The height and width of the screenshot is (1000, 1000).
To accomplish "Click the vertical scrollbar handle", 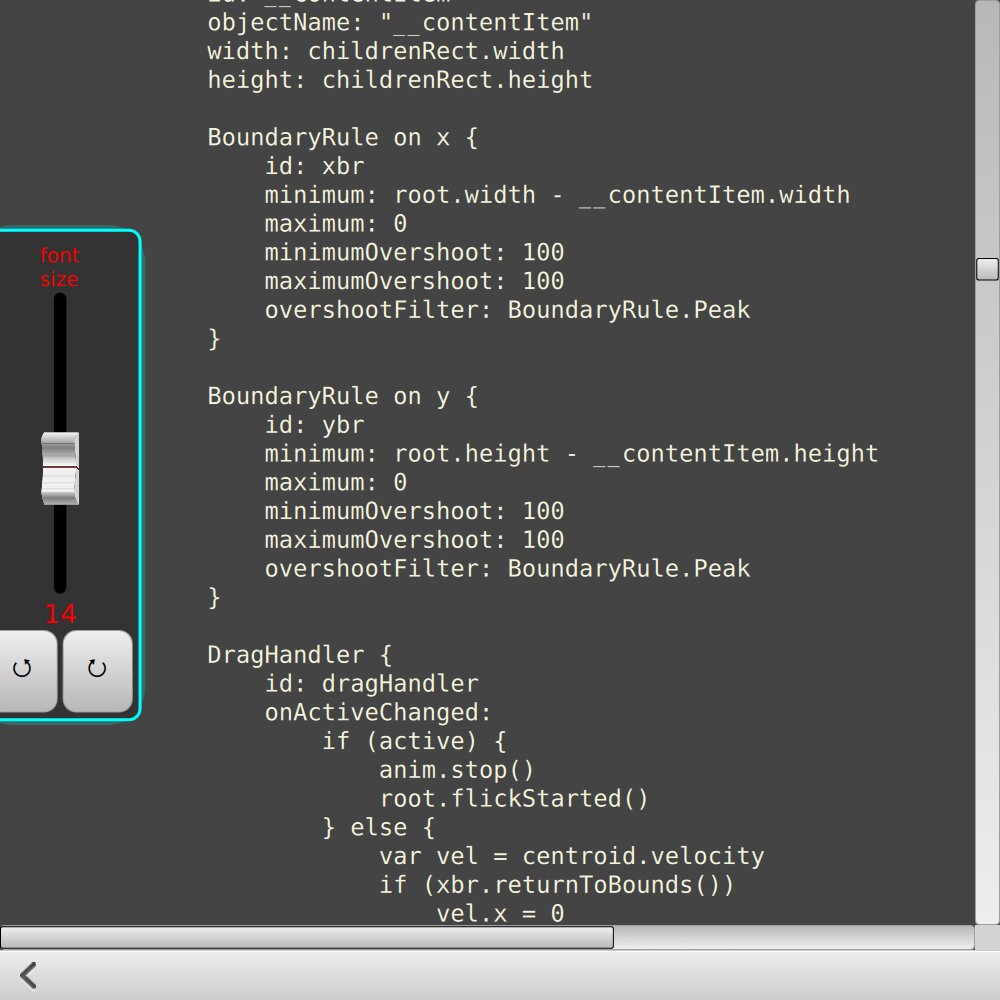I will pos(986,268).
